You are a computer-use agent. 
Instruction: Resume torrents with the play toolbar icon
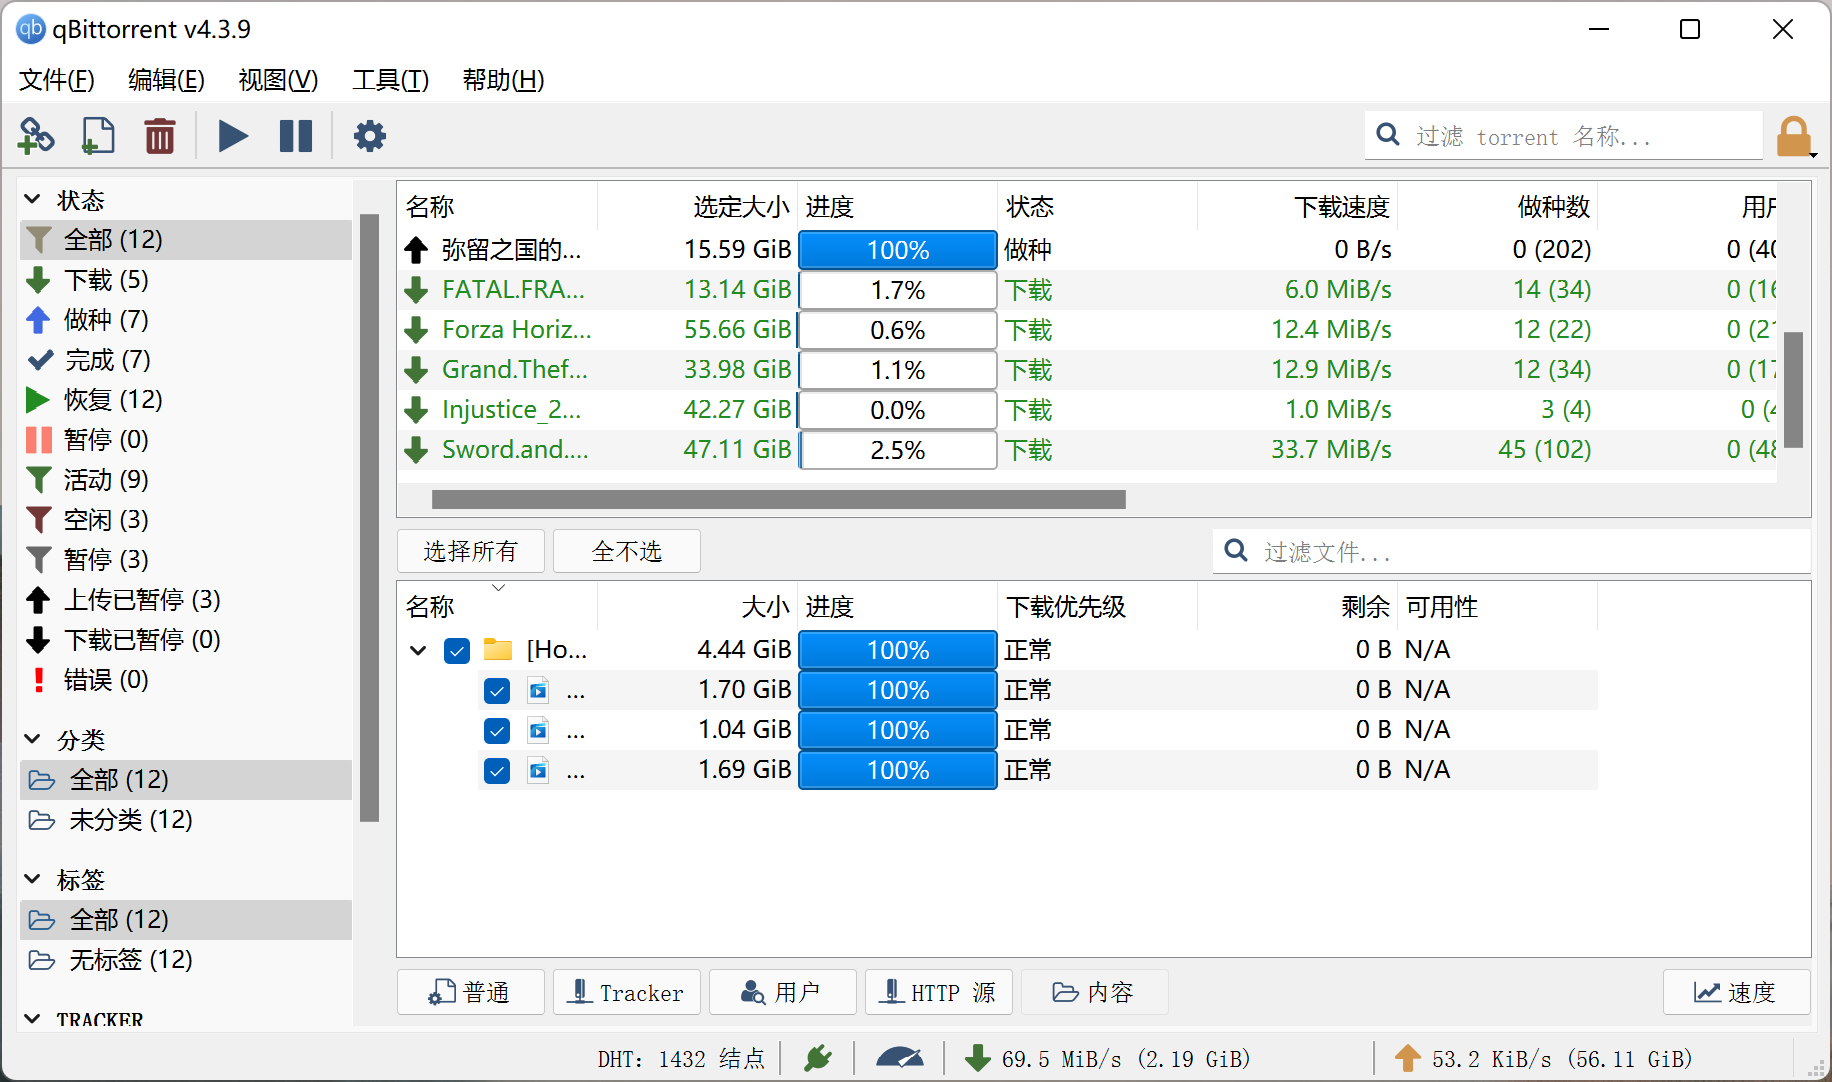(233, 136)
